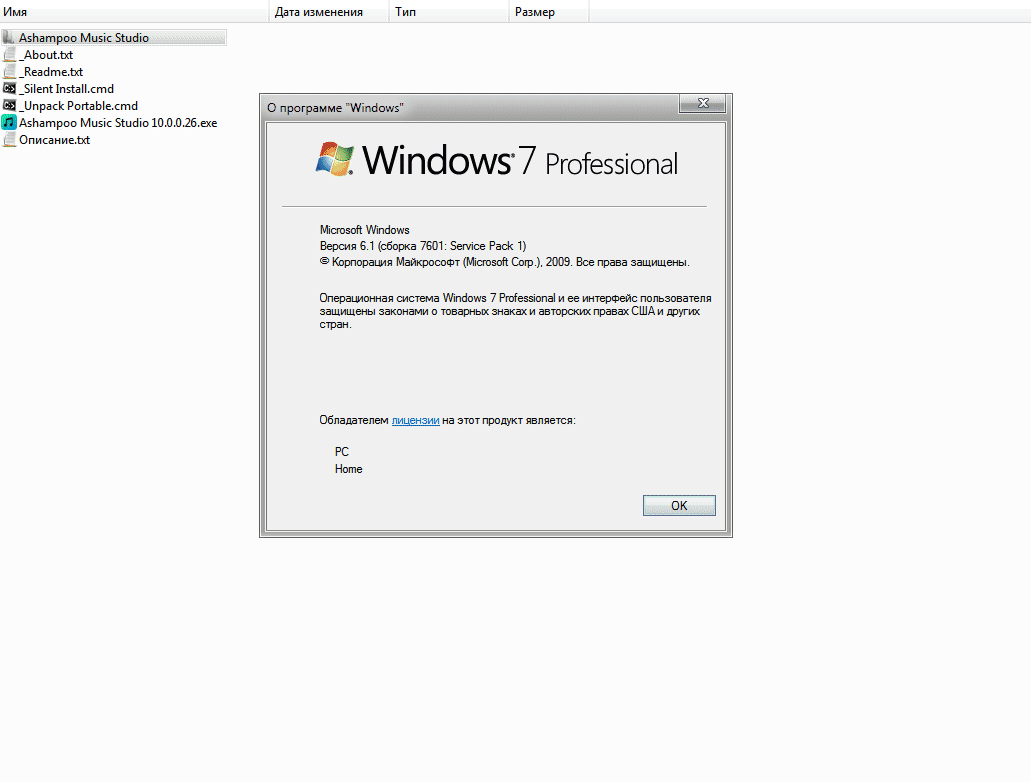Sort files by the Тип column header
The image size is (1031, 782).
[x=449, y=12]
